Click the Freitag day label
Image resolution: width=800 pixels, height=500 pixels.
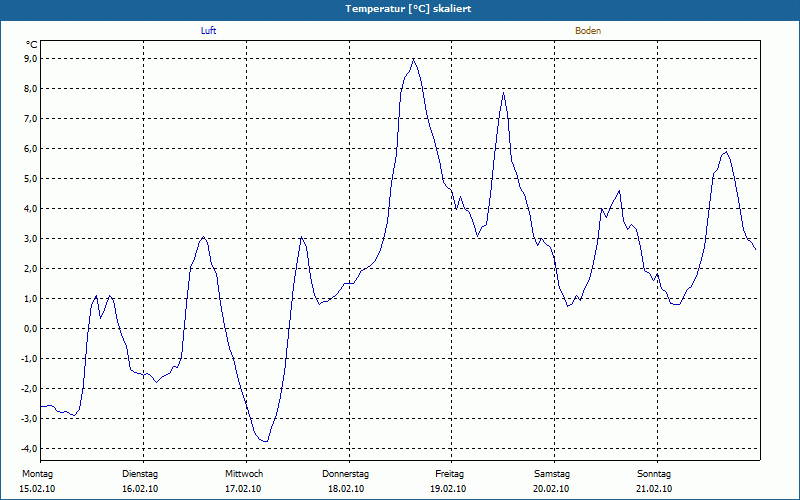pos(449,474)
